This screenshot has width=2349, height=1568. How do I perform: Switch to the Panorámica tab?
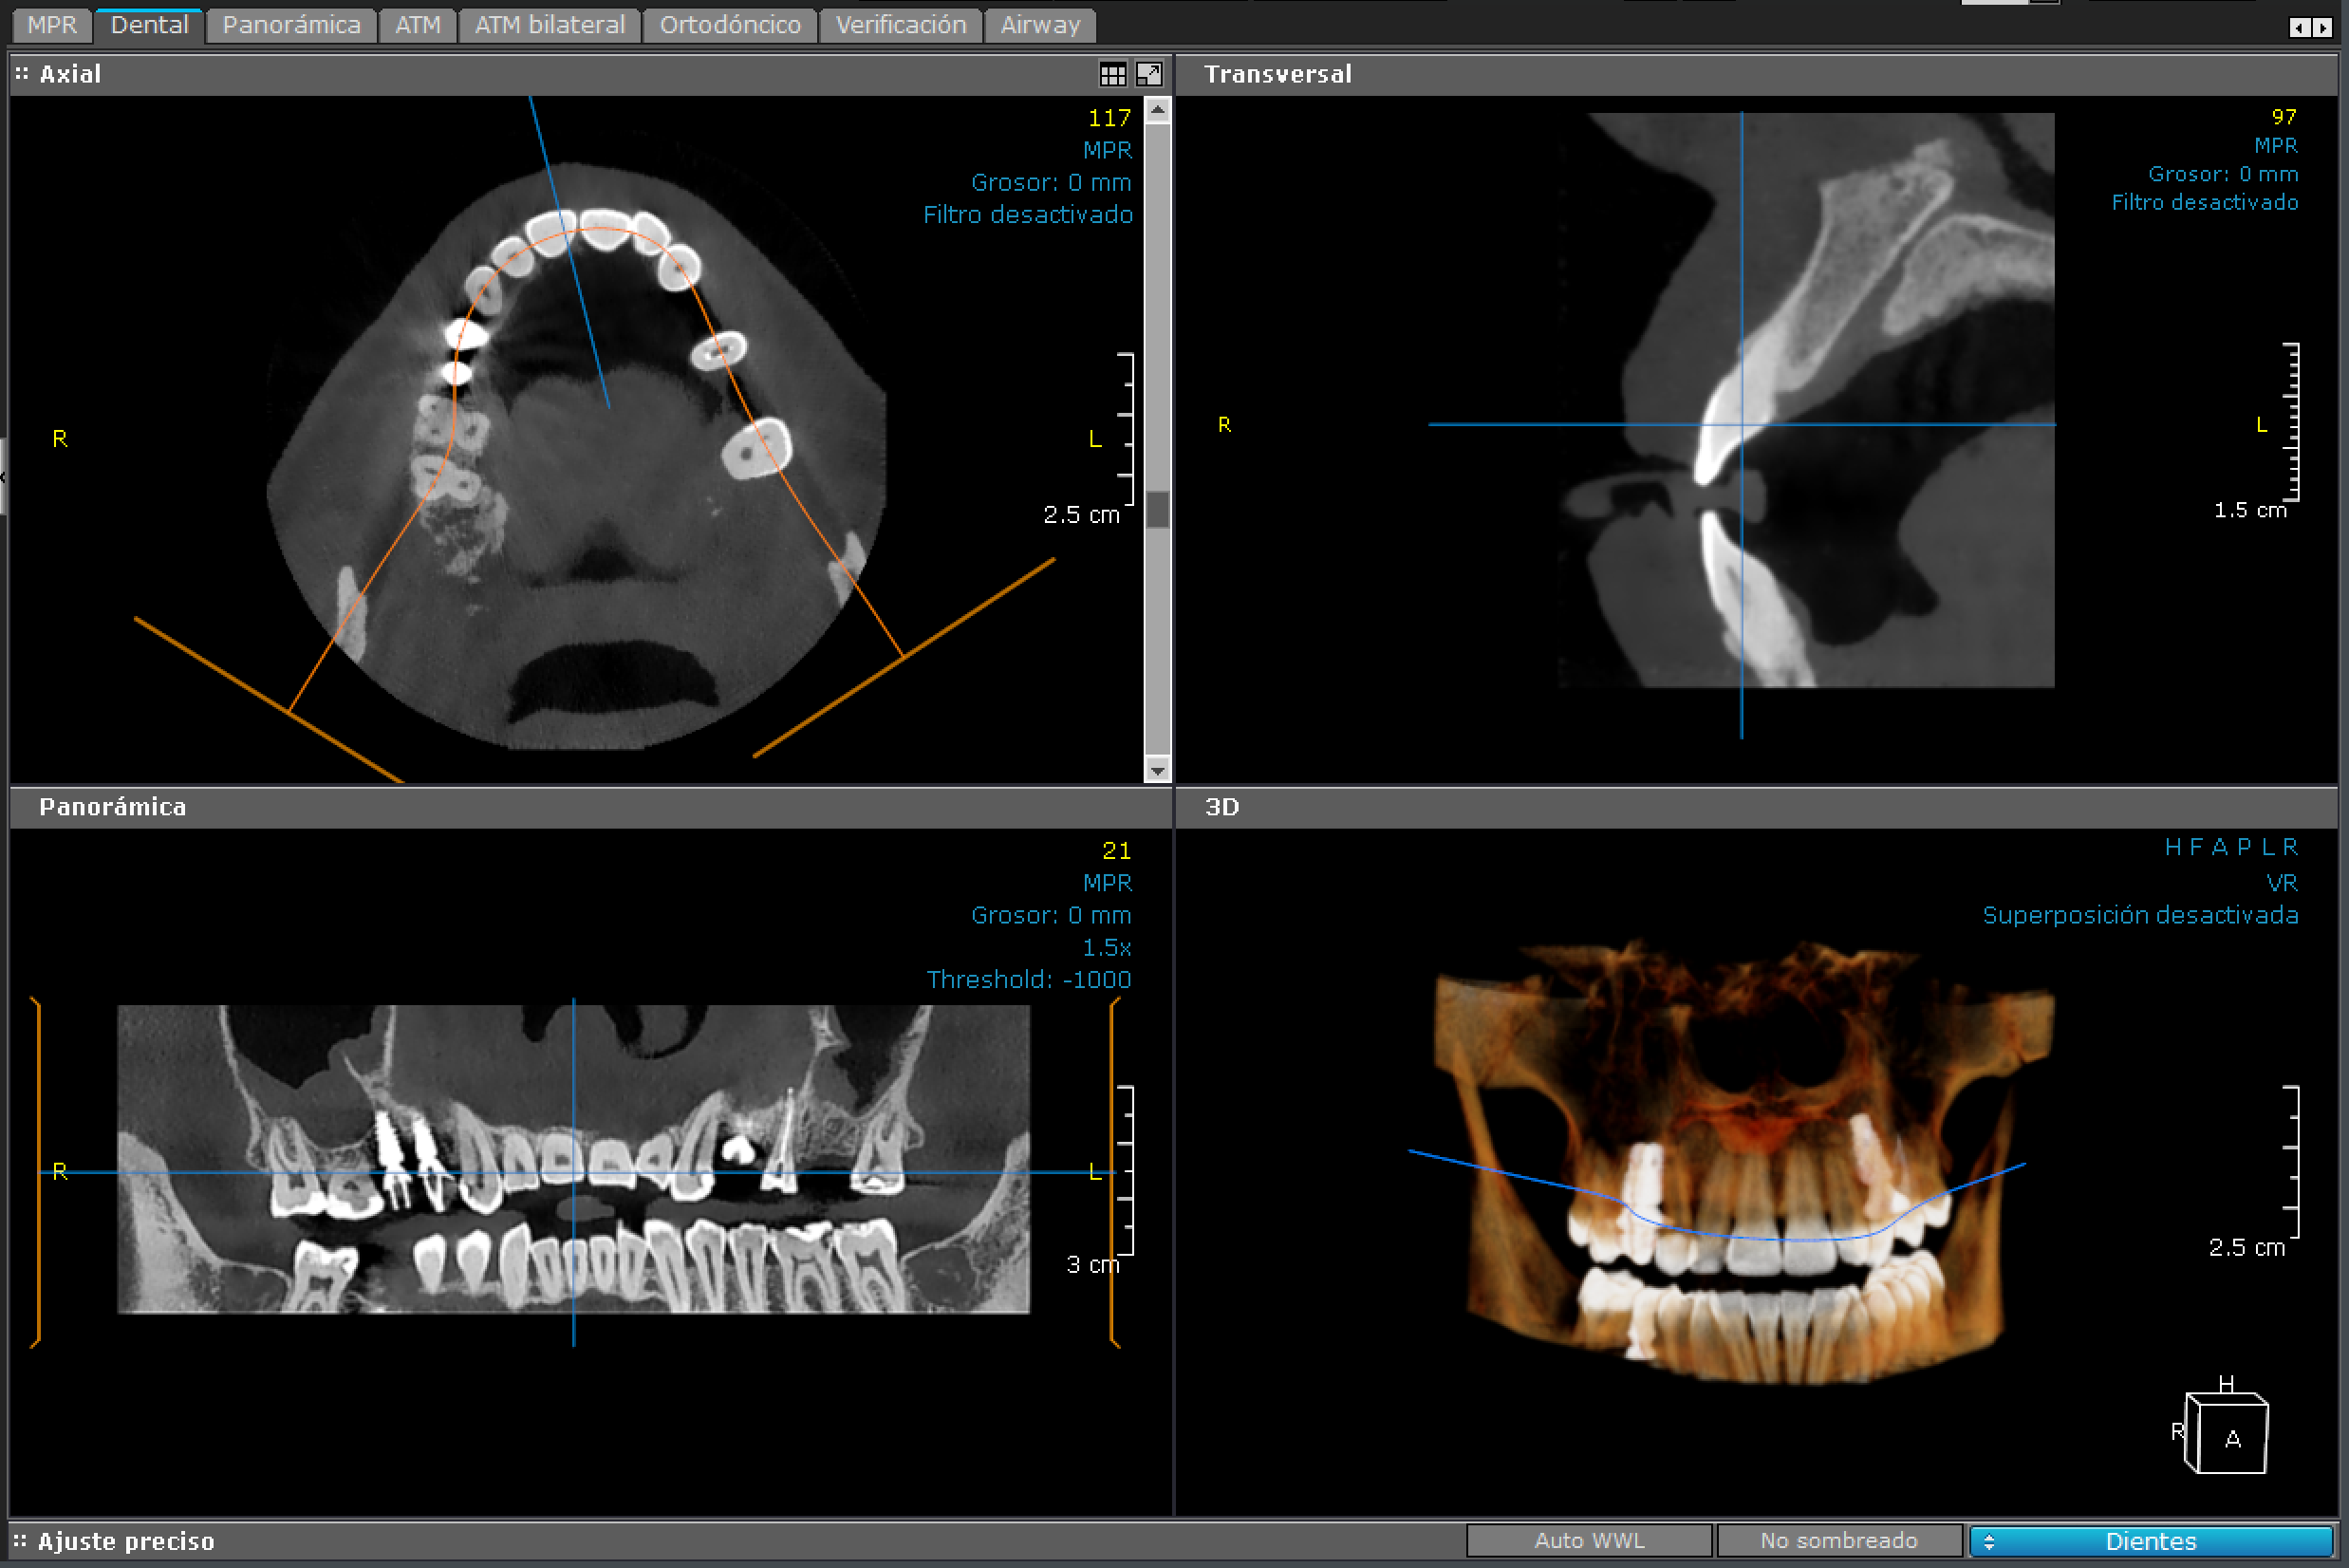(x=291, y=24)
